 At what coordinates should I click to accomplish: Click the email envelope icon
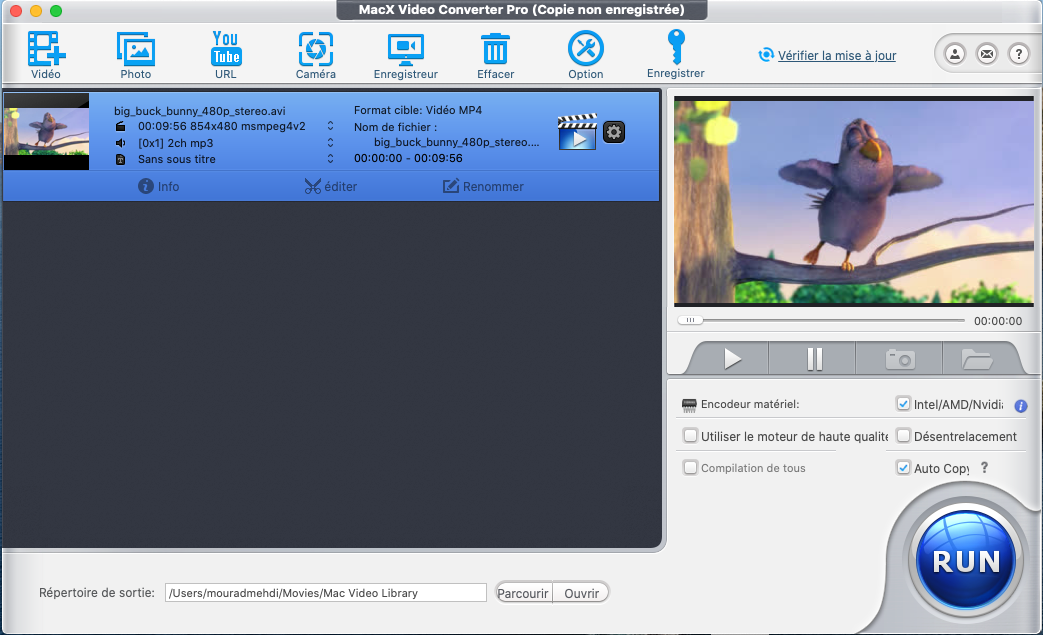coord(987,54)
